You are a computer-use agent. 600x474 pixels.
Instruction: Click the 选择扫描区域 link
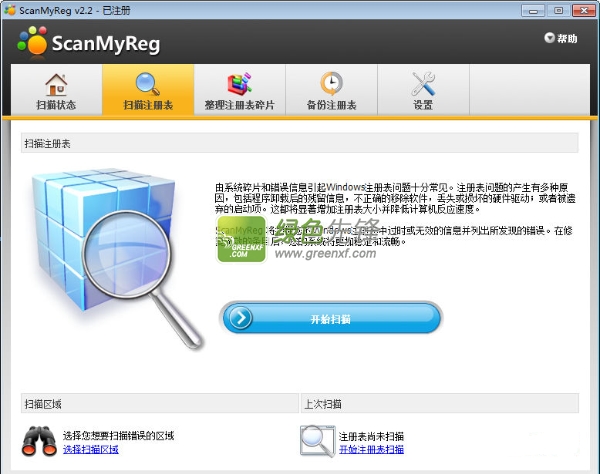click(x=91, y=449)
